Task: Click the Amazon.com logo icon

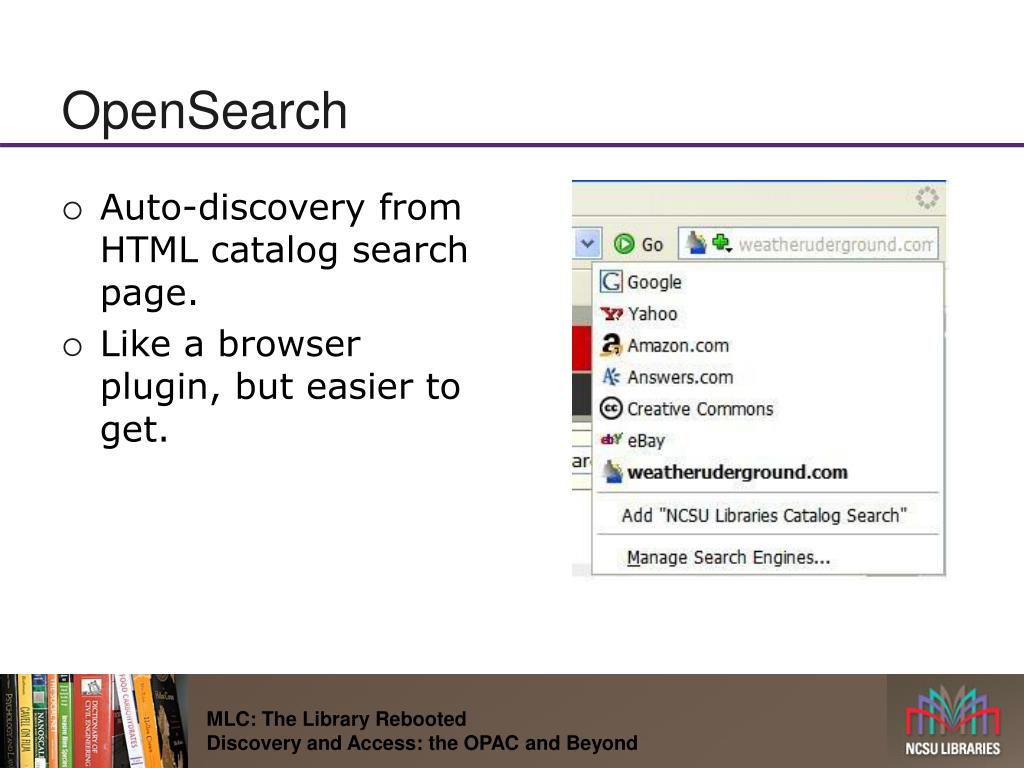Action: tap(611, 345)
